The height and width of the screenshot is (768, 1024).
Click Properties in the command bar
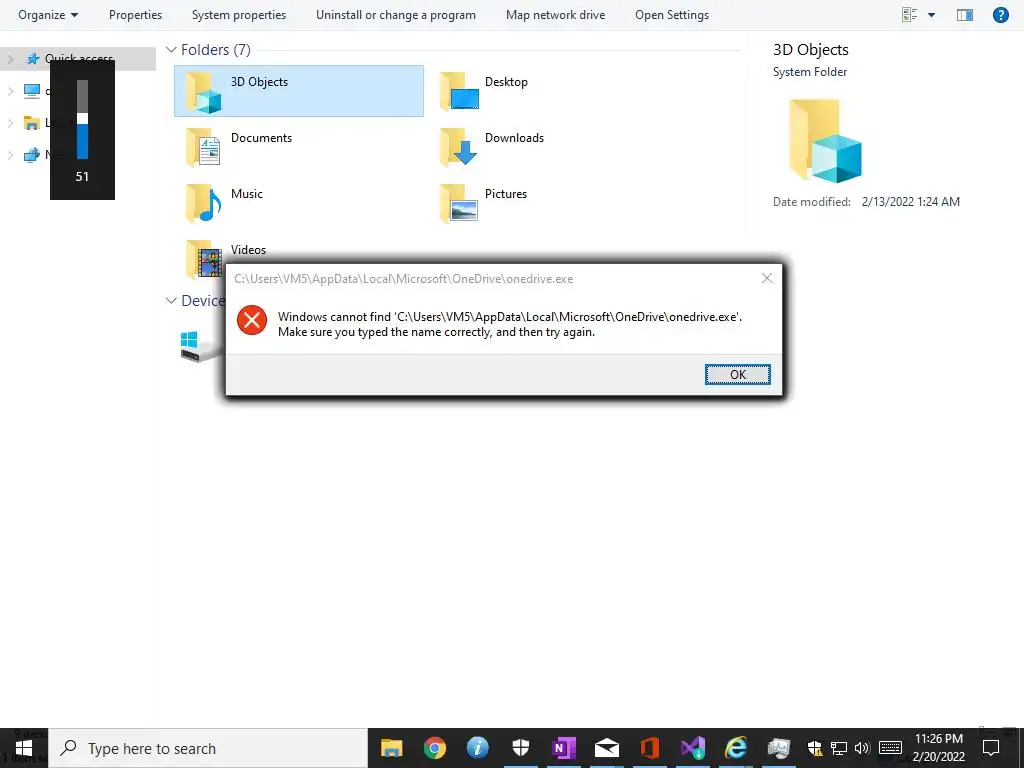[x=135, y=14]
